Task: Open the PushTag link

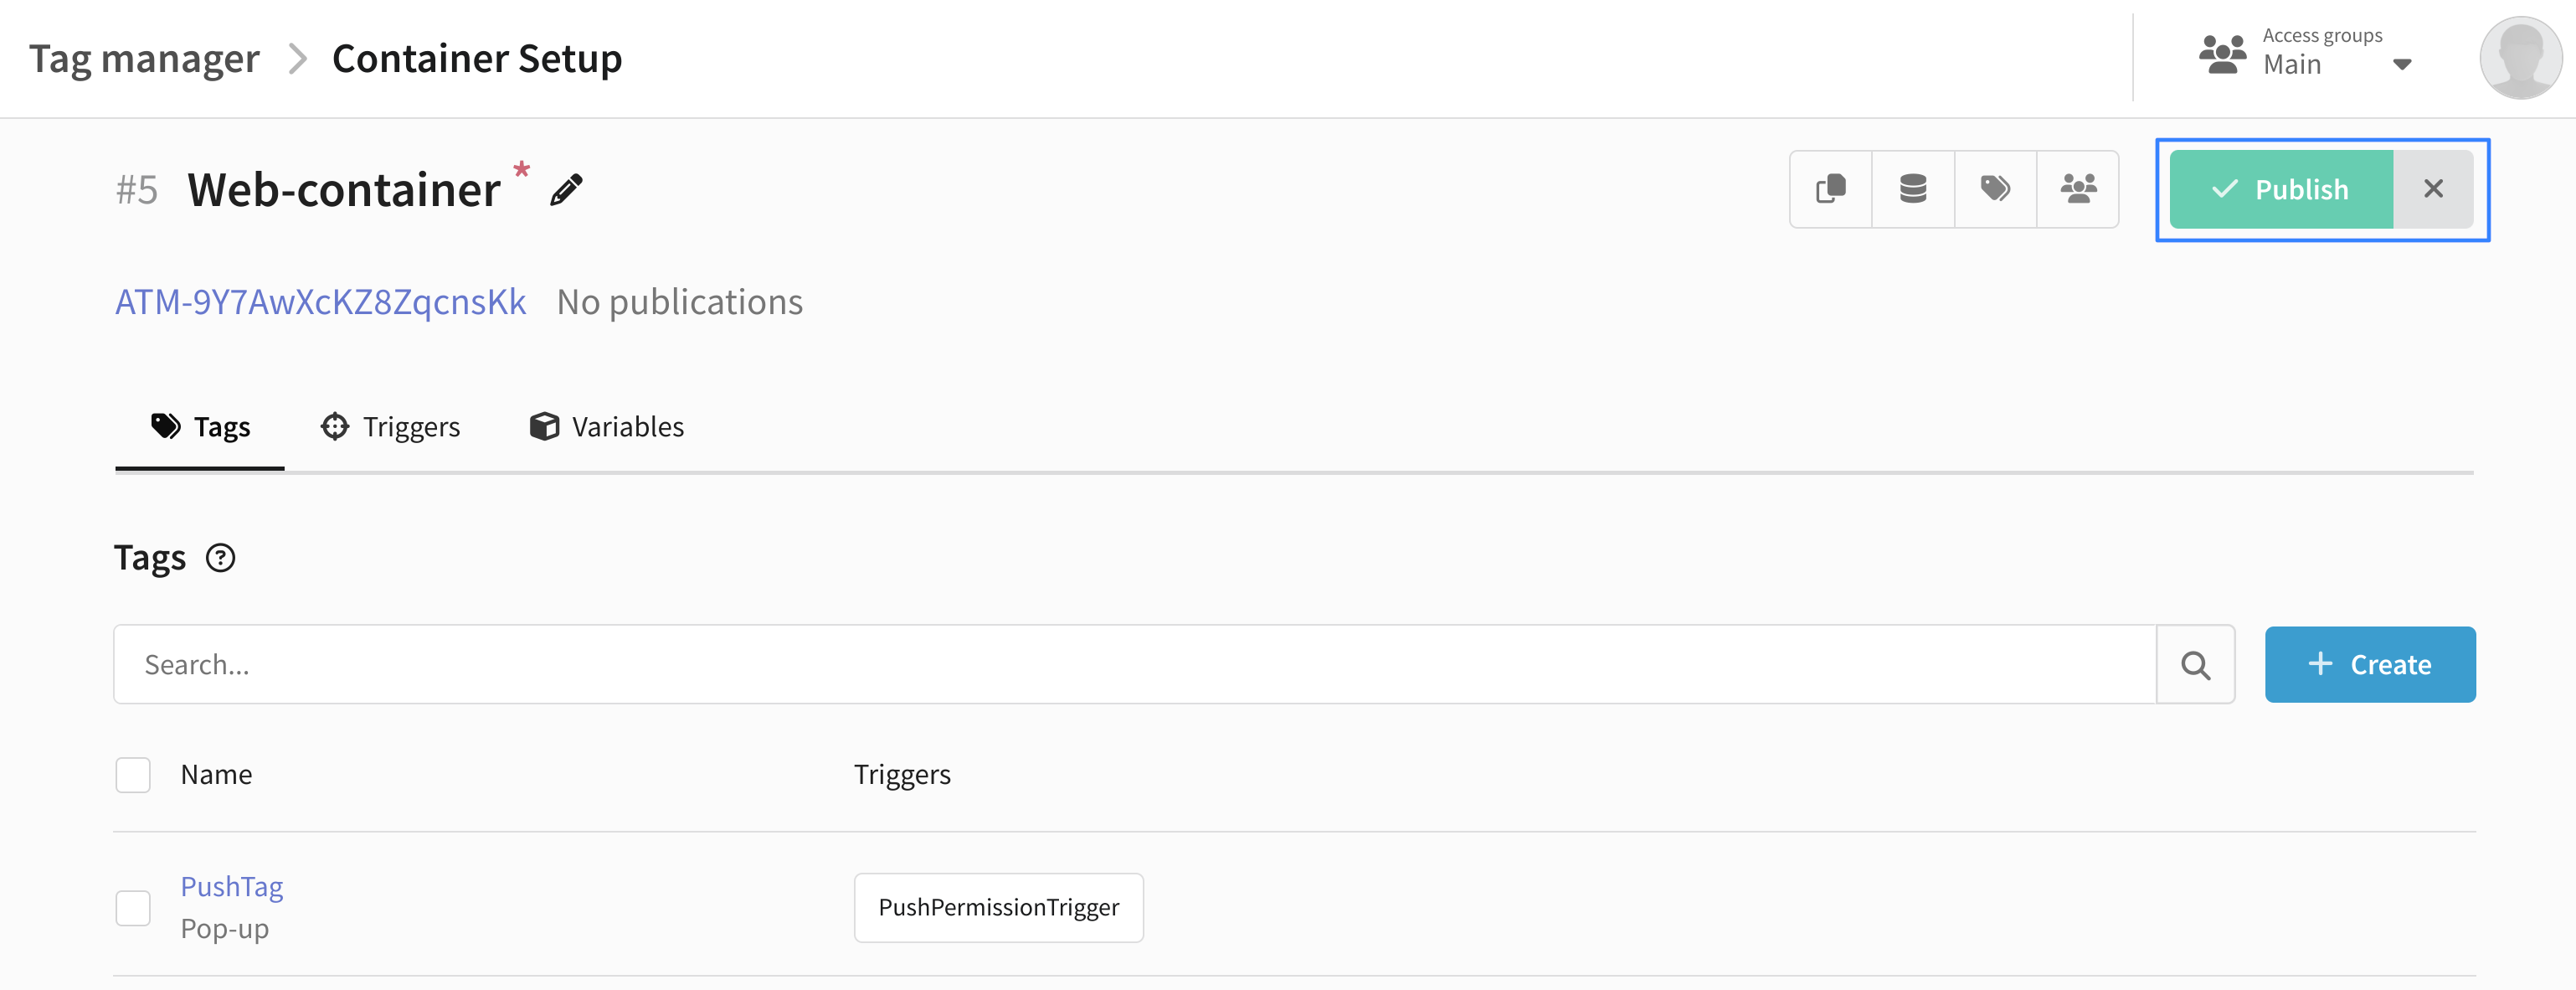Action: click(232, 887)
